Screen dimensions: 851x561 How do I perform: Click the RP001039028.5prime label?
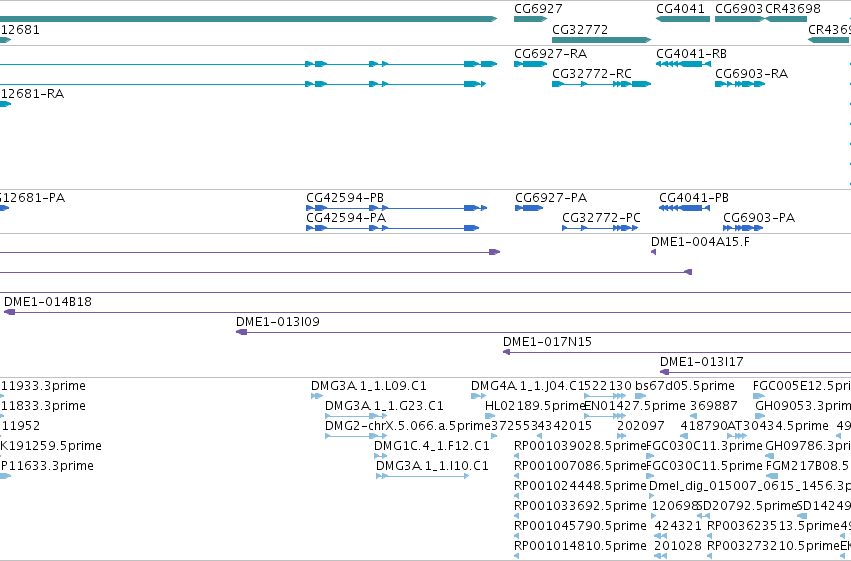coord(580,446)
